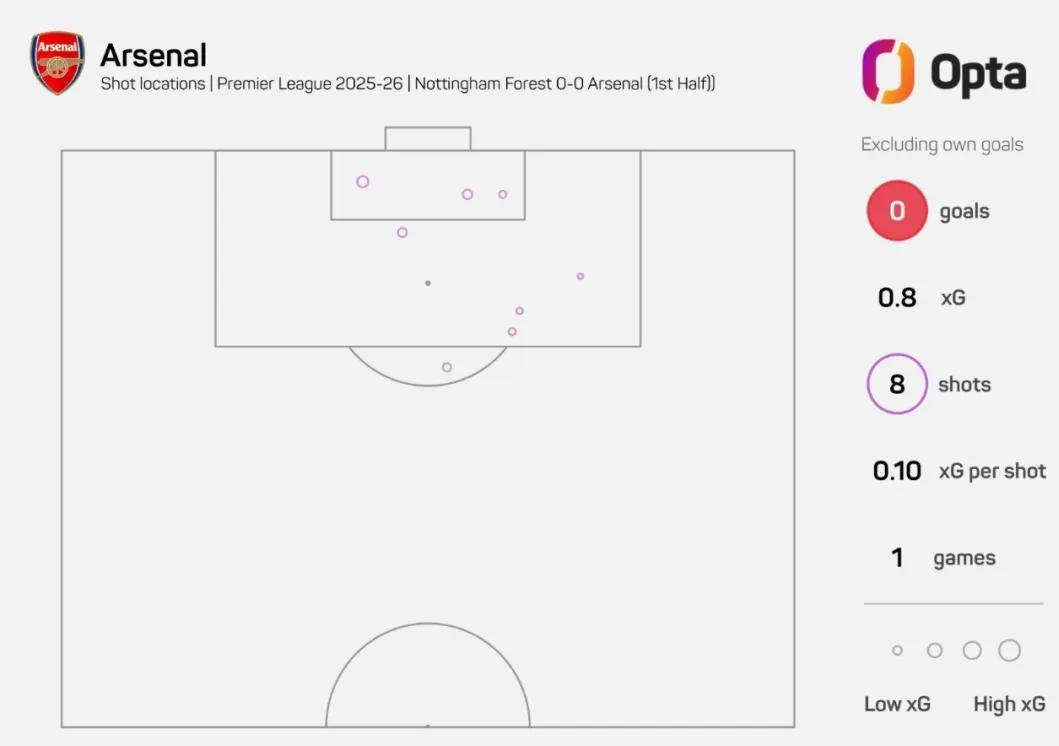Select the largest High xG legend circle
The image size is (1059, 746).
tap(1009, 651)
